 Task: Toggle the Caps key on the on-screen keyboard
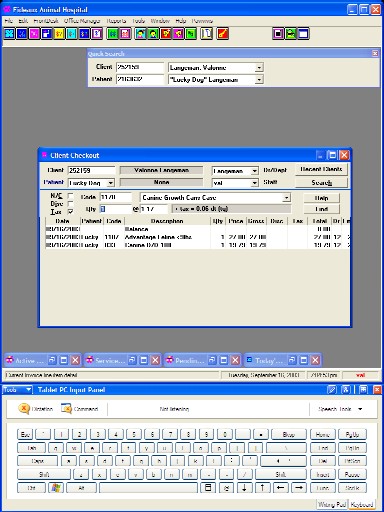[x=37, y=461]
